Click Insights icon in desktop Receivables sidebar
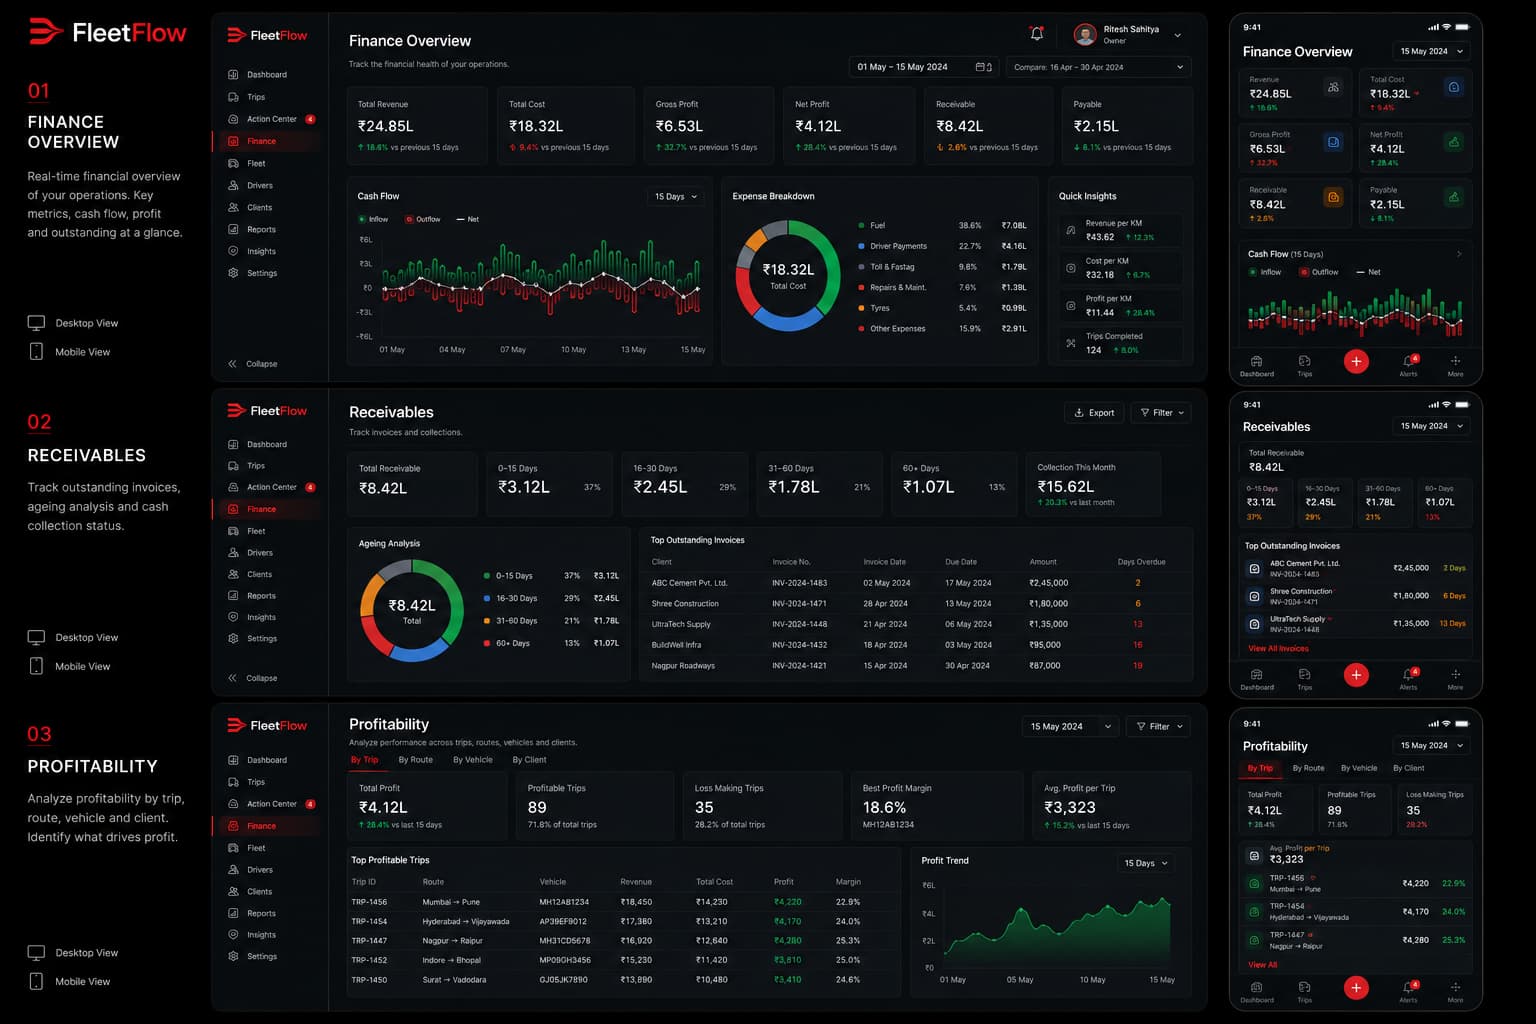1536x1024 pixels. pos(233,617)
